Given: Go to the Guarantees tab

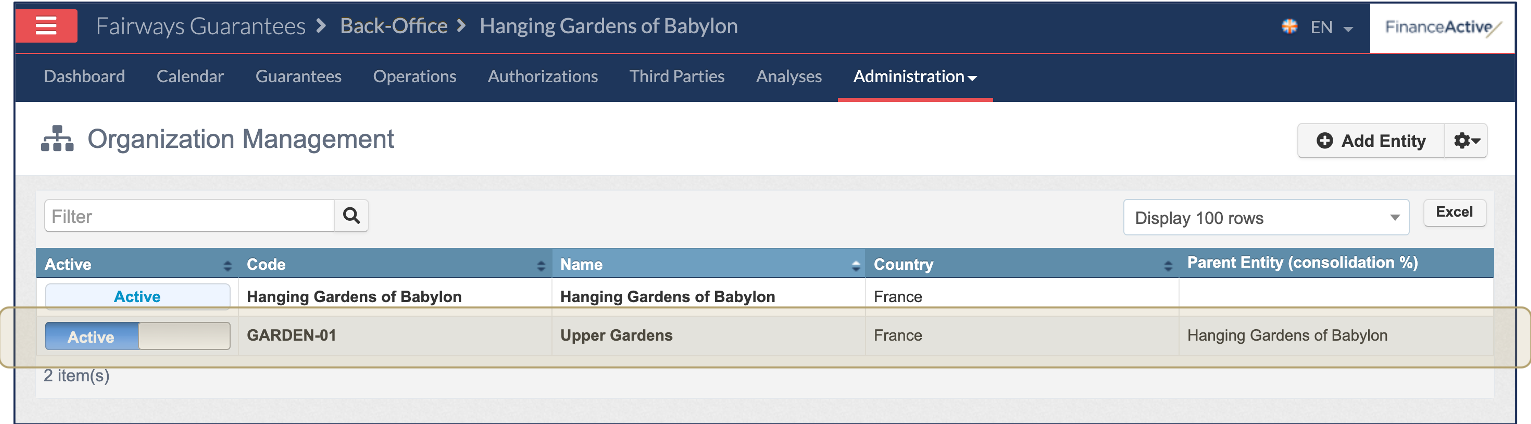Looking at the screenshot, I should click(298, 76).
